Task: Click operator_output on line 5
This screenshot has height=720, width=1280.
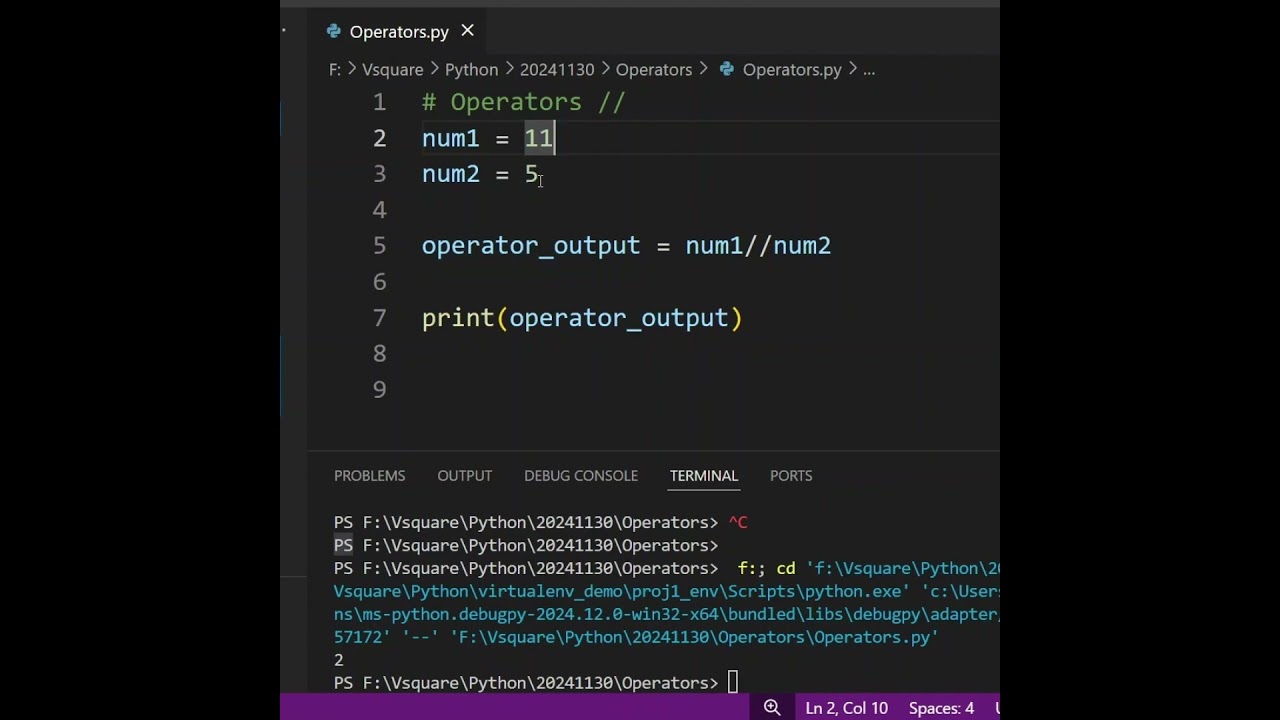Action: 531,246
